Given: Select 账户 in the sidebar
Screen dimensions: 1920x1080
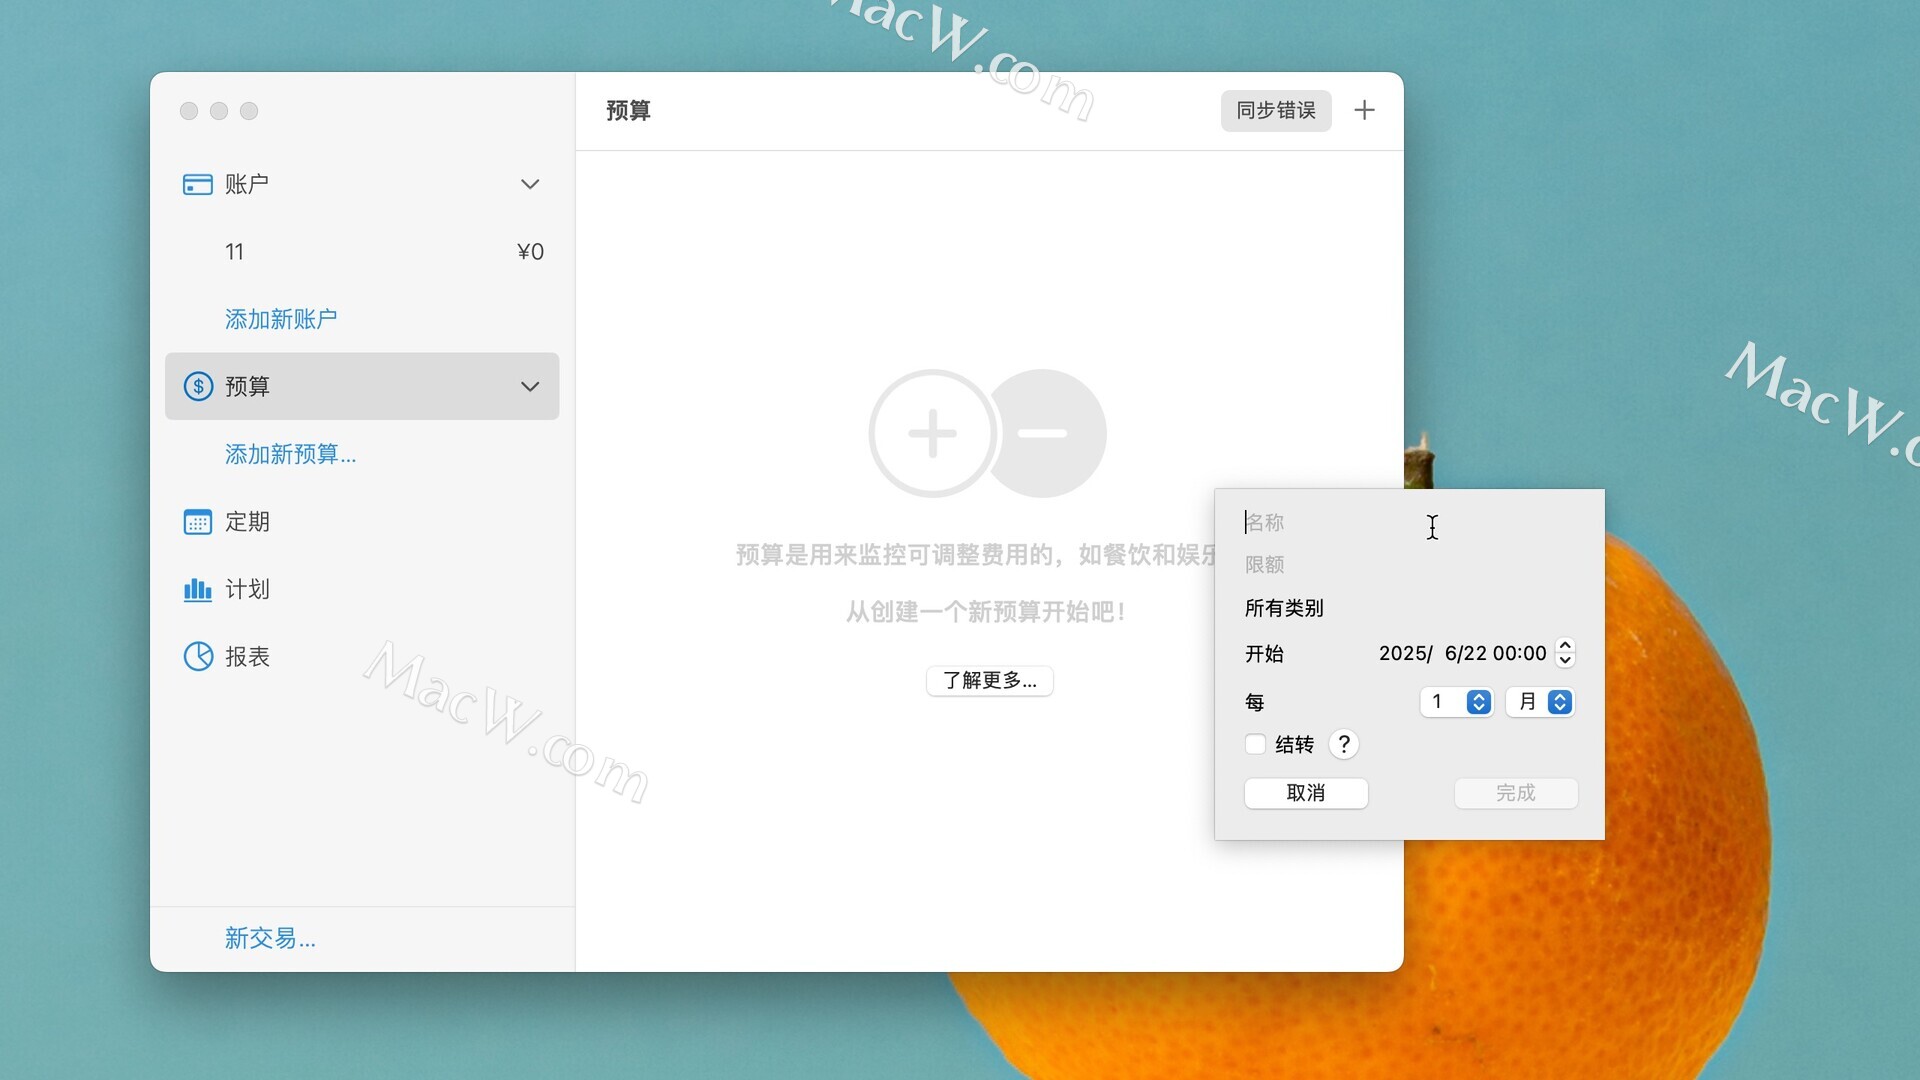Looking at the screenshot, I should 362,184.
